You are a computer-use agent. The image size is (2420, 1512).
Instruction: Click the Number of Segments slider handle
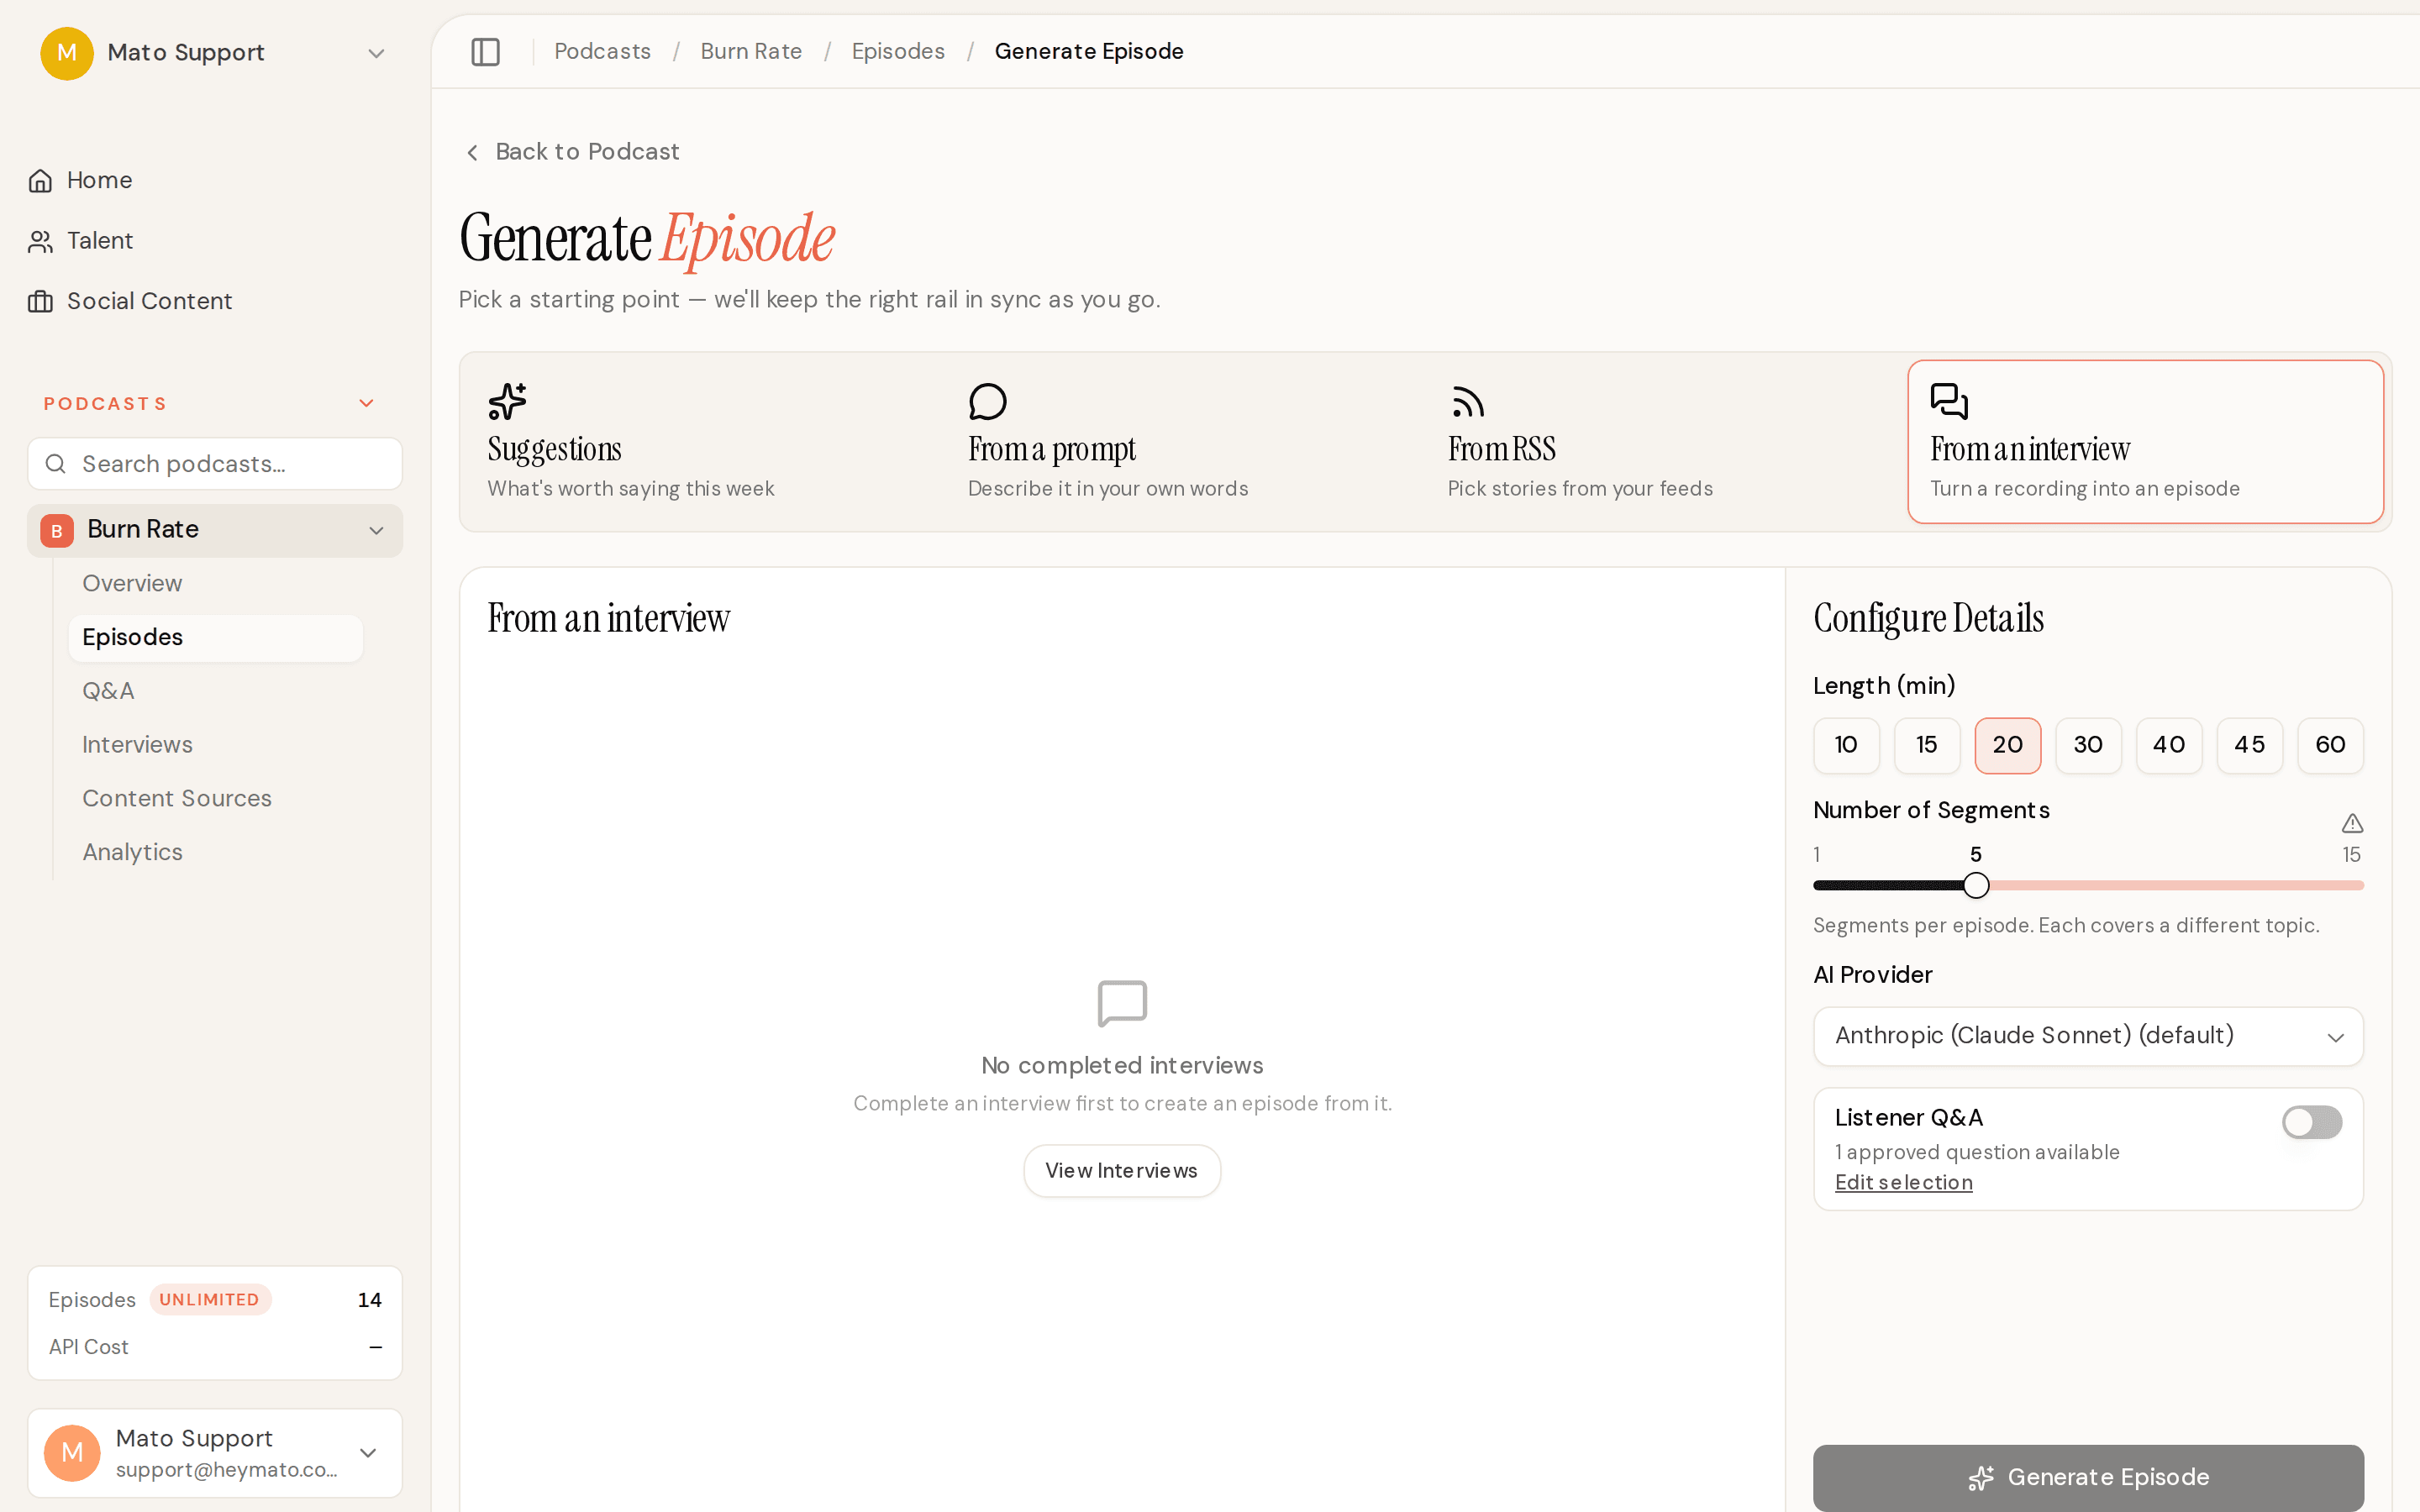pyautogui.click(x=1975, y=886)
